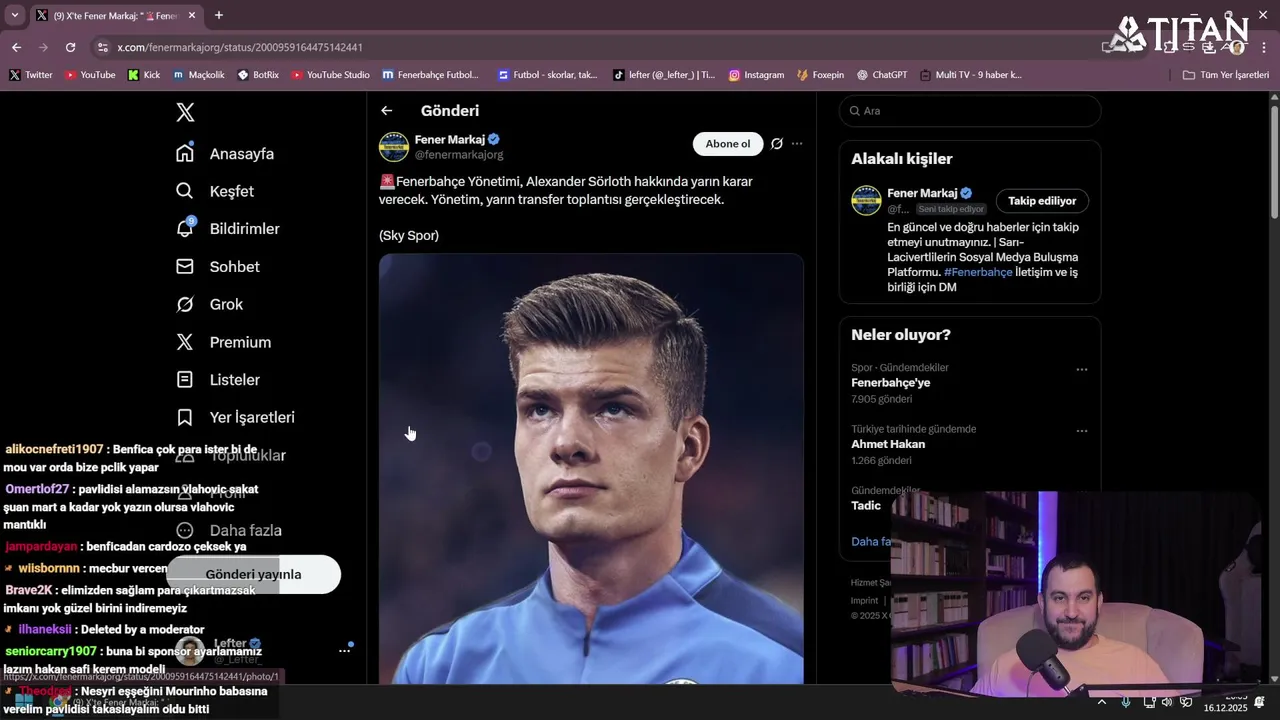The image size is (1280, 720).
Task: Open more options for Ahmet Hakan trend
Action: [x=1081, y=431]
